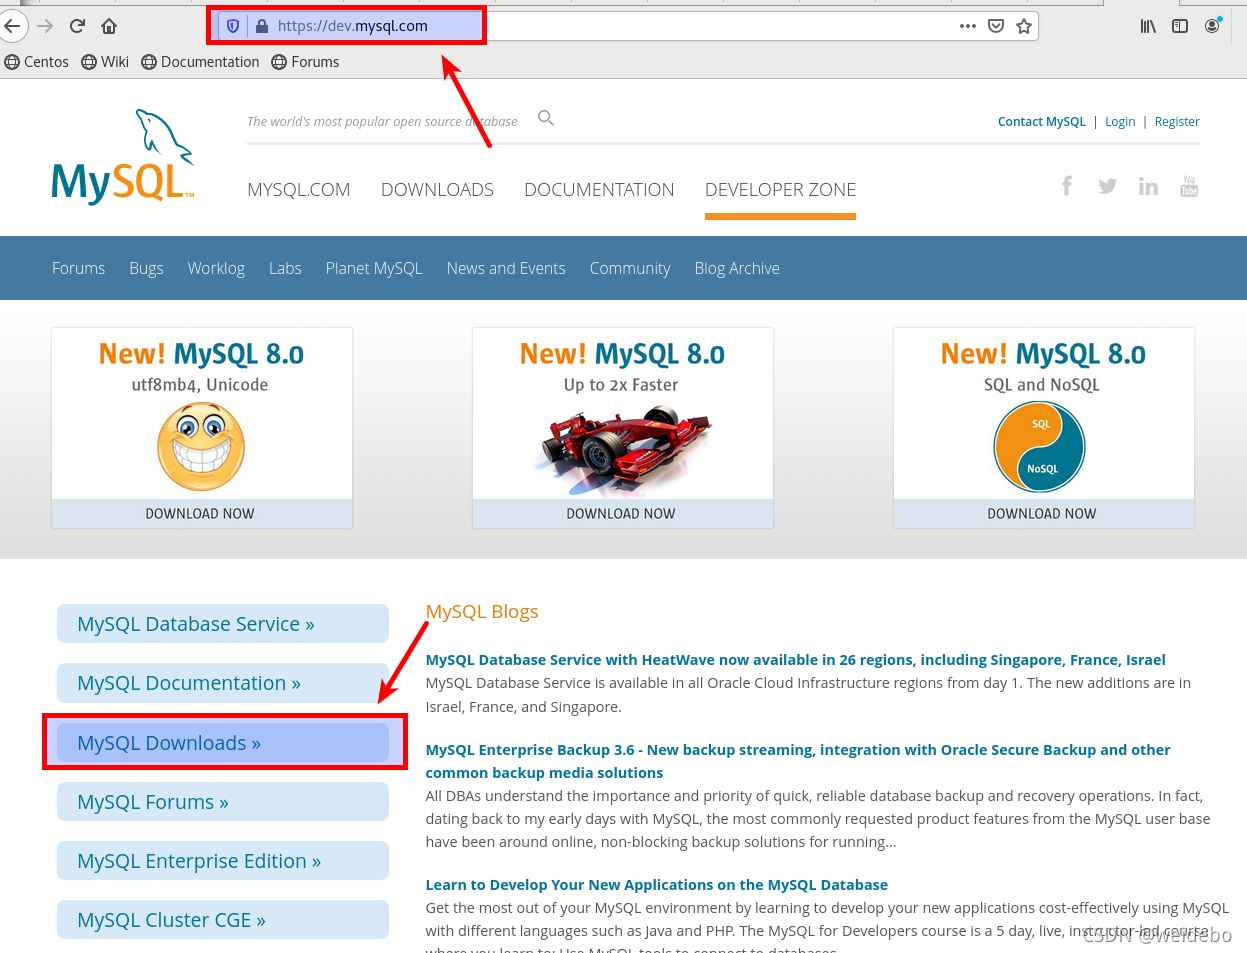Open MySQL Documentation sidebar button
This screenshot has width=1247, height=953.
(x=223, y=683)
